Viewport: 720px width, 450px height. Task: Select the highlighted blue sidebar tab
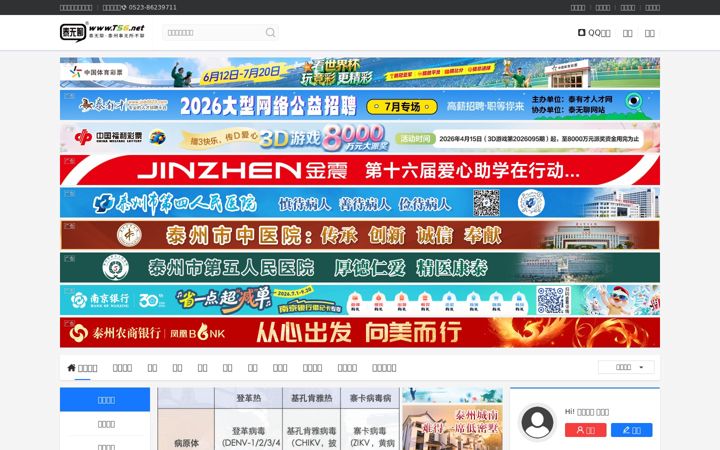105,399
